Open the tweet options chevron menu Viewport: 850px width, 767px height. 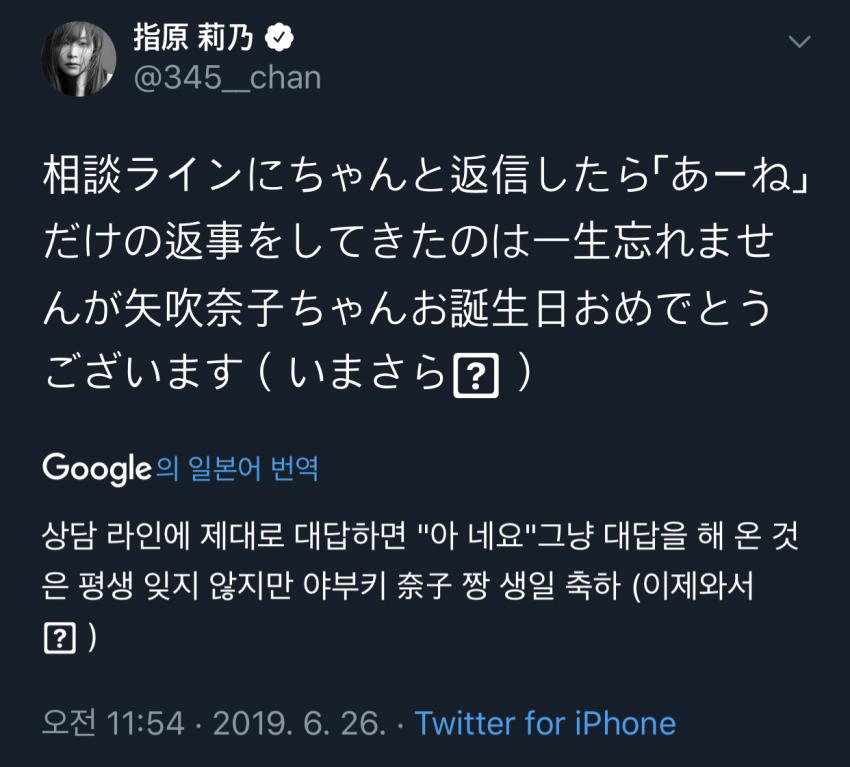[x=799, y=42]
